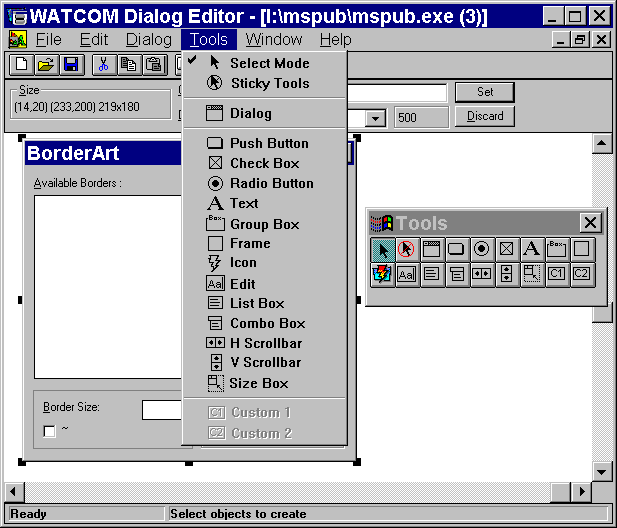Select the Icon tool in Tools palette
The height and width of the screenshot is (528, 617).
click(382, 274)
